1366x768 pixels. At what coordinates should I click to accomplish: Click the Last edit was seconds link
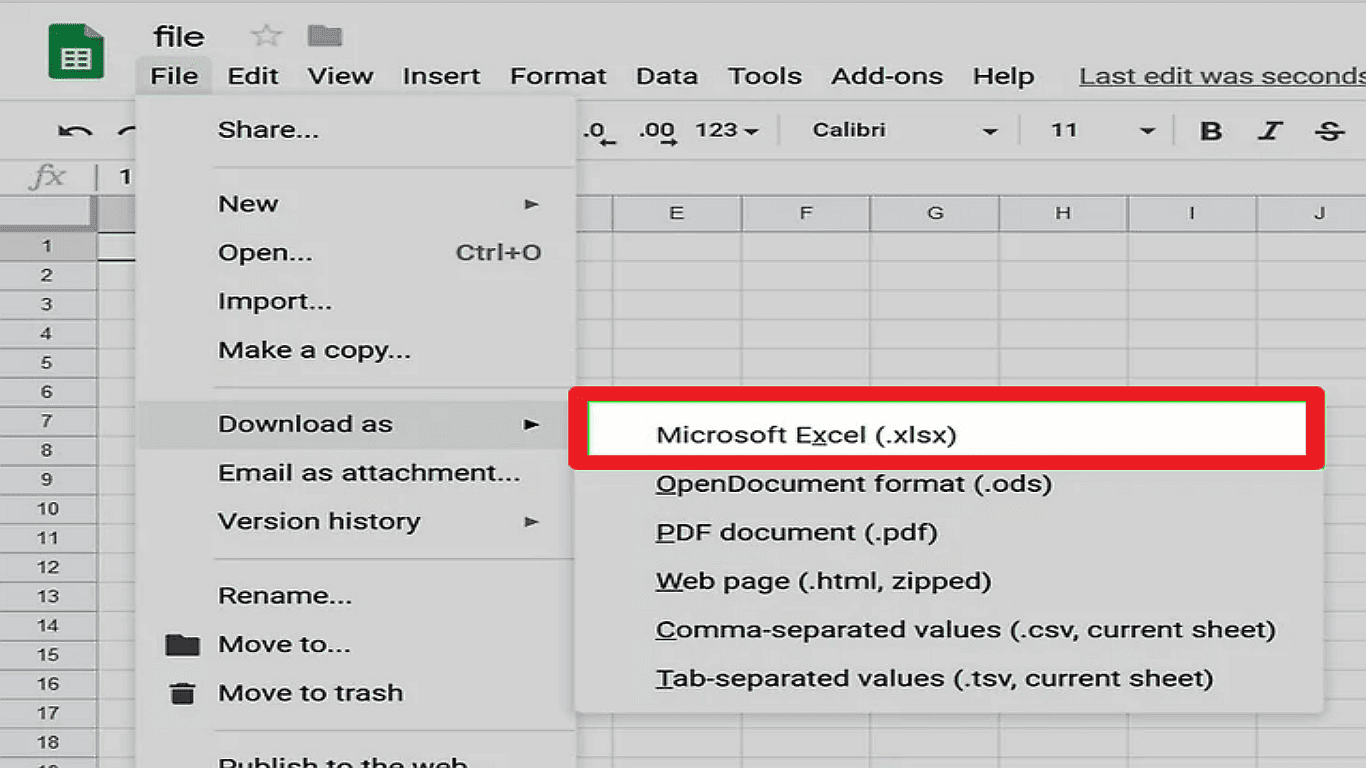[1222, 76]
